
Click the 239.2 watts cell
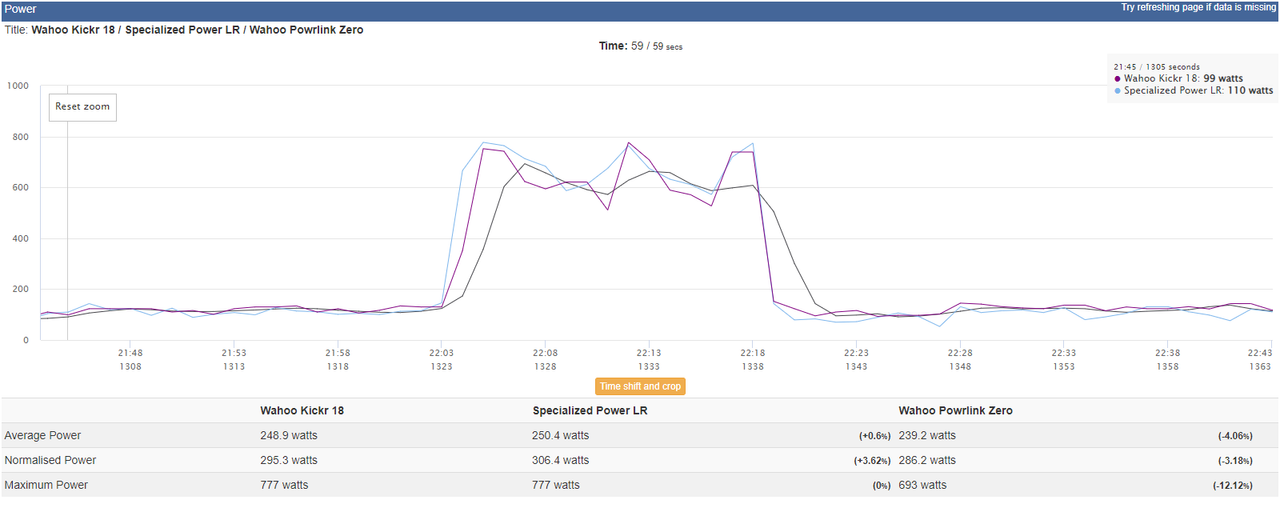tap(927, 435)
